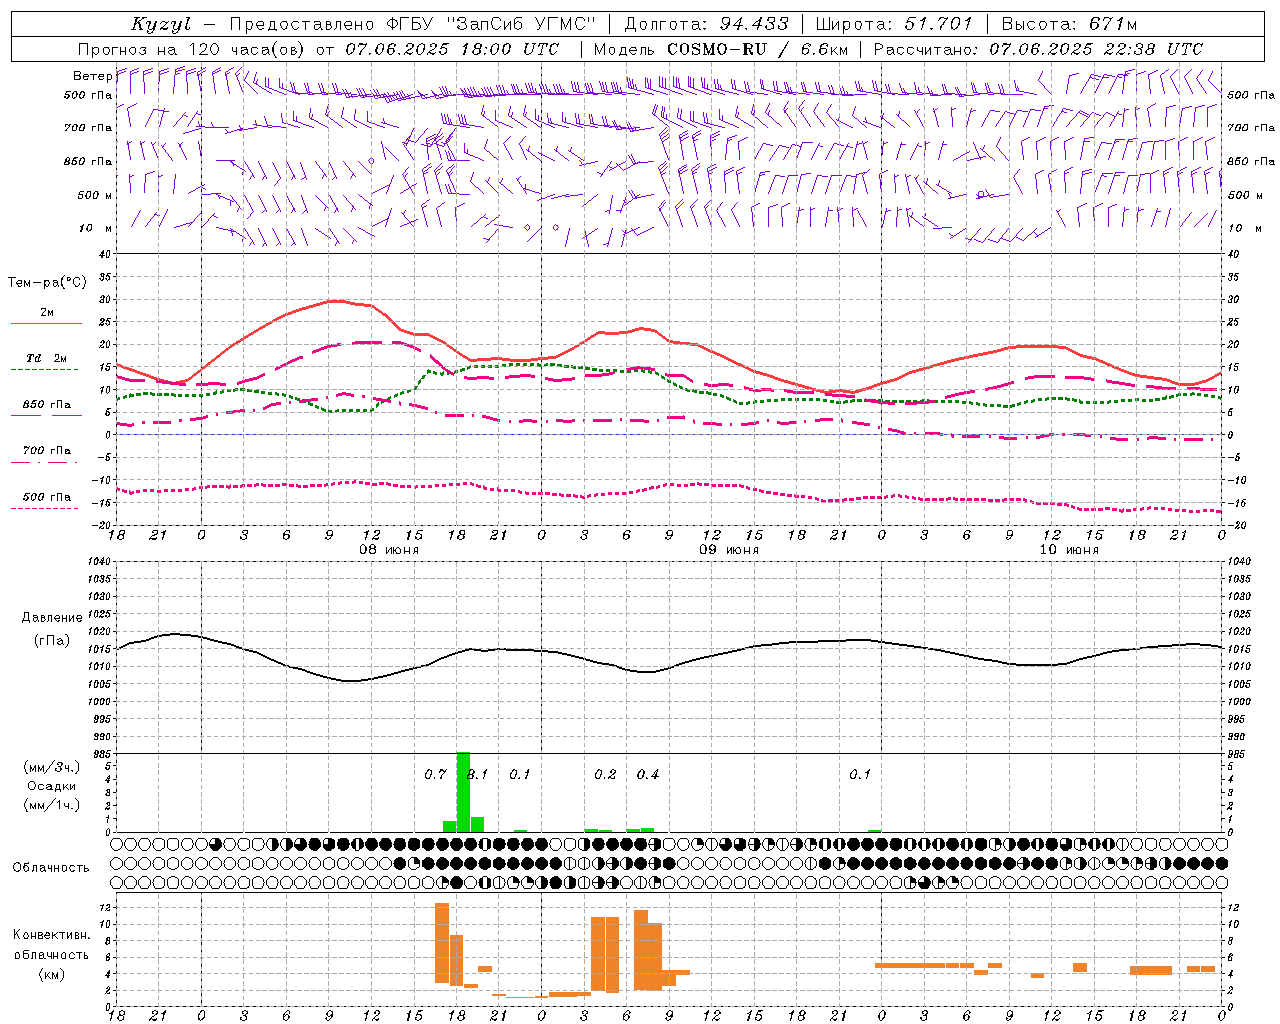
Task: Click the tallest orange convective cloud bar
Action: point(442,943)
